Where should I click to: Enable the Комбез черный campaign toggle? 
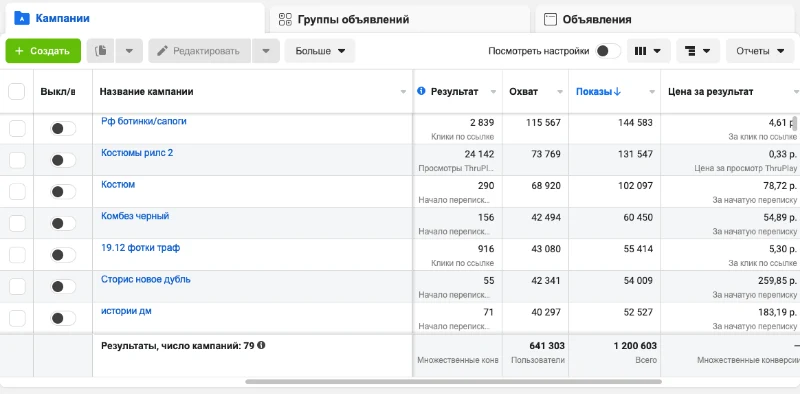pyautogui.click(x=63, y=224)
